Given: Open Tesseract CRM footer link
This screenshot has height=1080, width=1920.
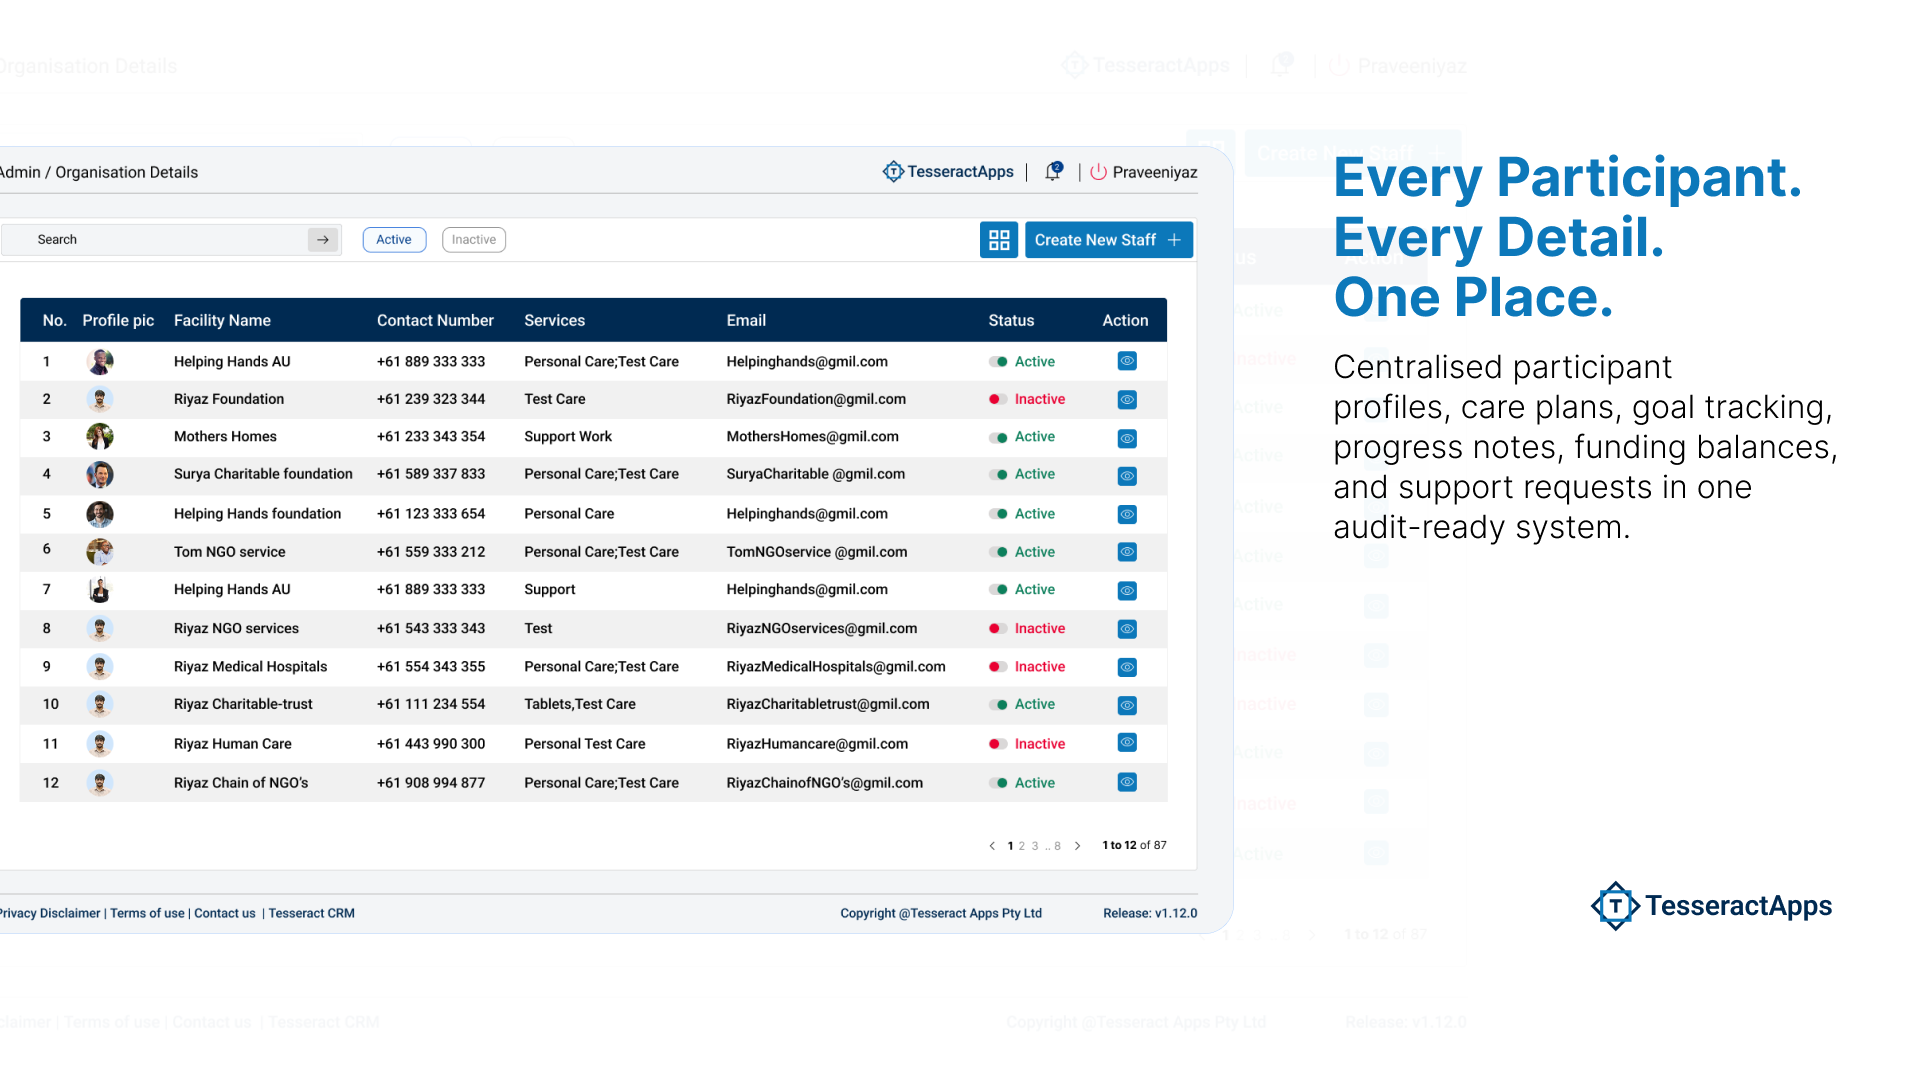Looking at the screenshot, I should tap(312, 913).
